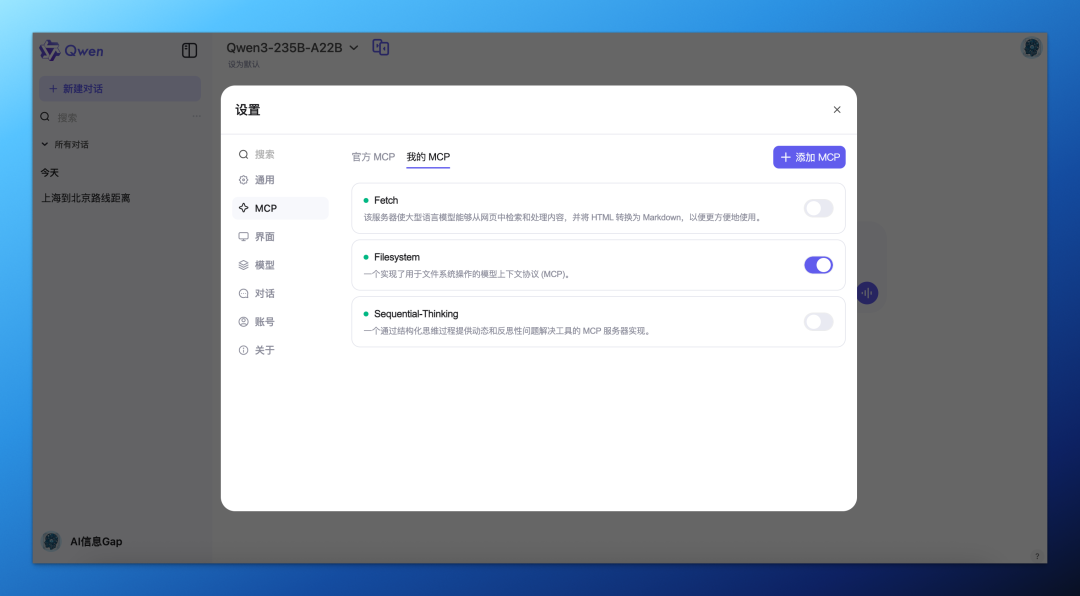1080x596 pixels.
Task: Open the MCP settings section
Action: tap(280, 208)
